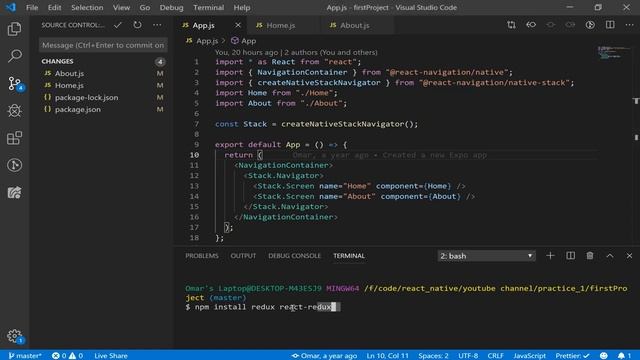This screenshot has height=360, width=640.
Task: Open the Search view in activity bar
Action: coord(14,56)
